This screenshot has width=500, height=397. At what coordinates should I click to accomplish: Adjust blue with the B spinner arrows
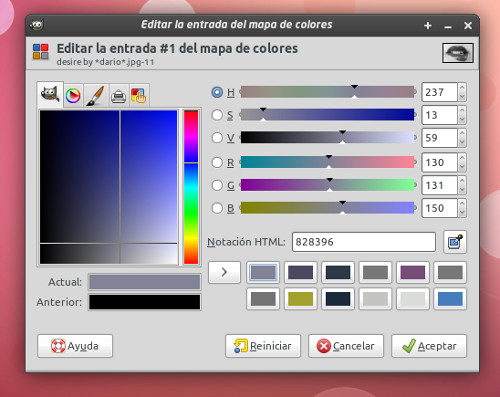point(462,208)
